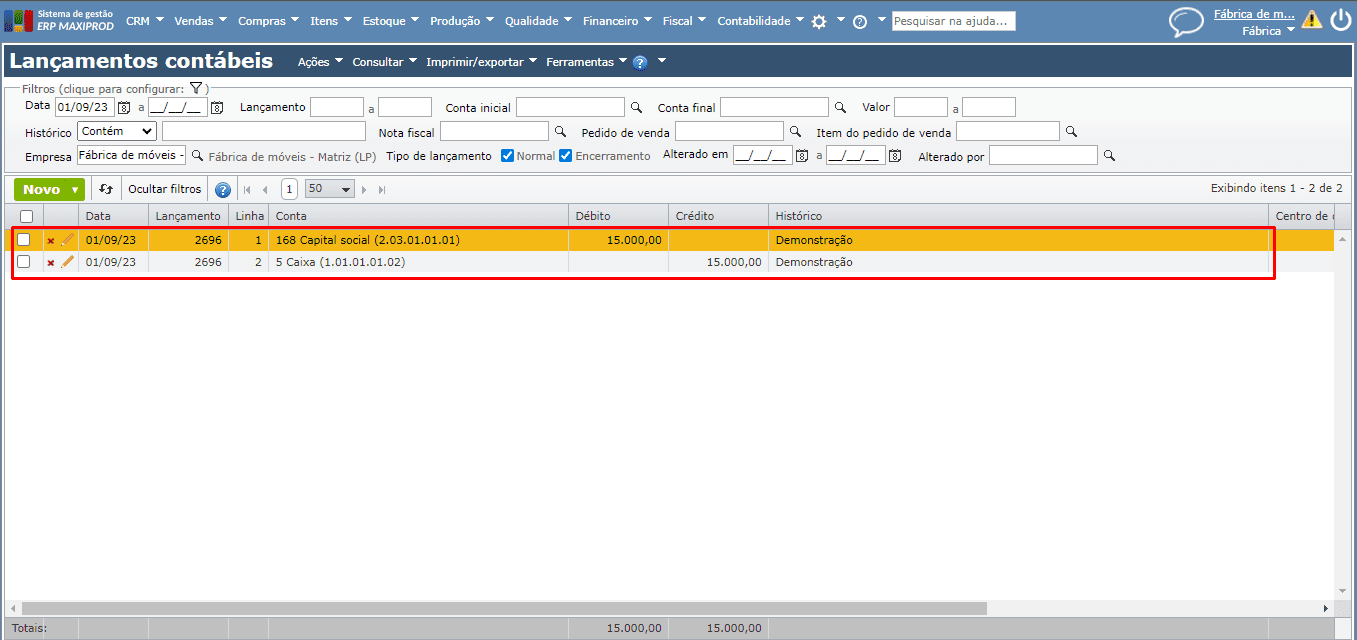Go to first page of grid
Viewport: 1357px width, 640px height.
(x=247, y=189)
